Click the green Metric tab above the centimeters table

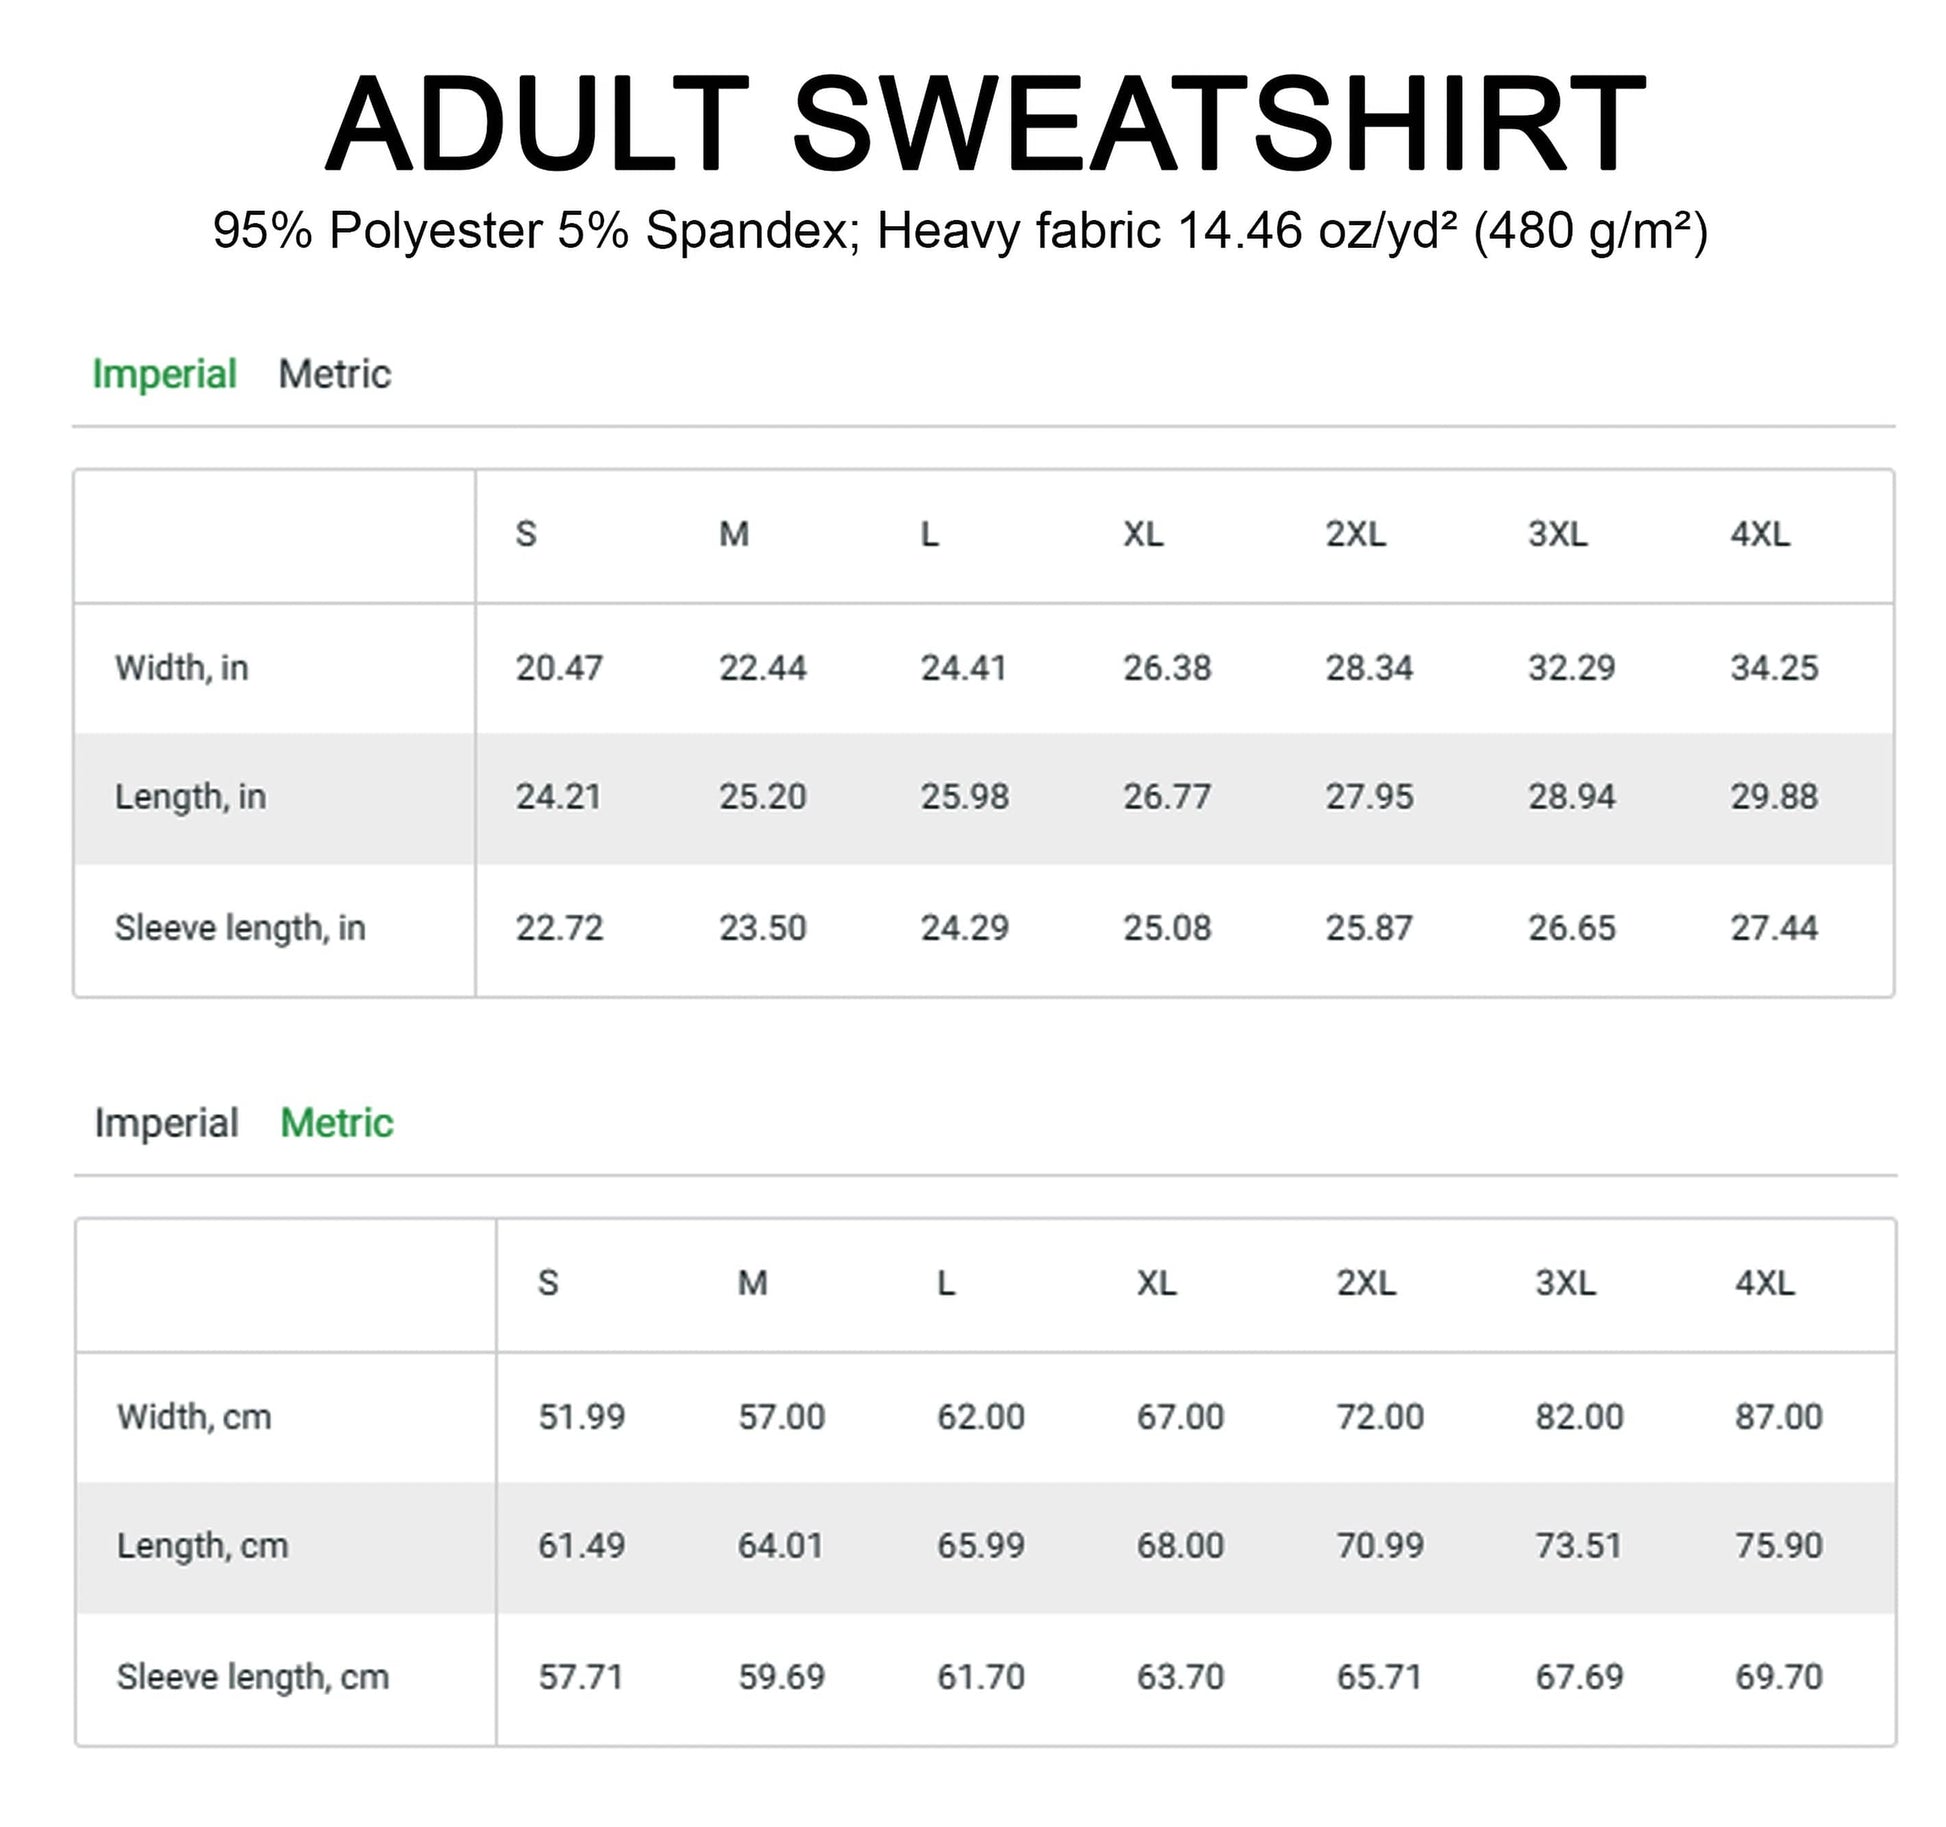tap(336, 1123)
